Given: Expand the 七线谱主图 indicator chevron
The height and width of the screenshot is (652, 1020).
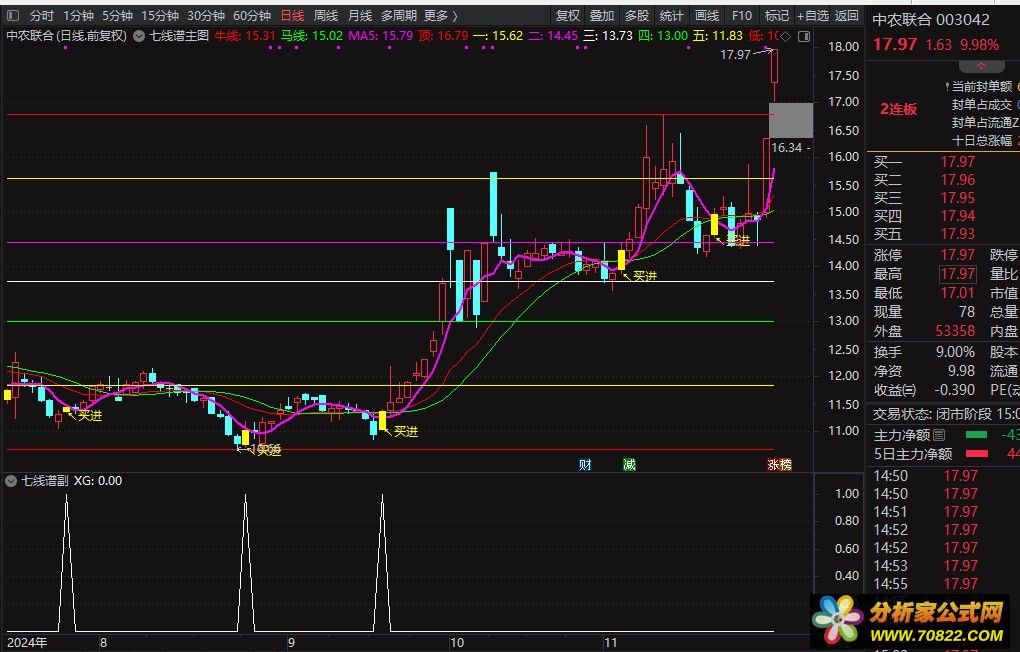Looking at the screenshot, I should click(x=139, y=36).
